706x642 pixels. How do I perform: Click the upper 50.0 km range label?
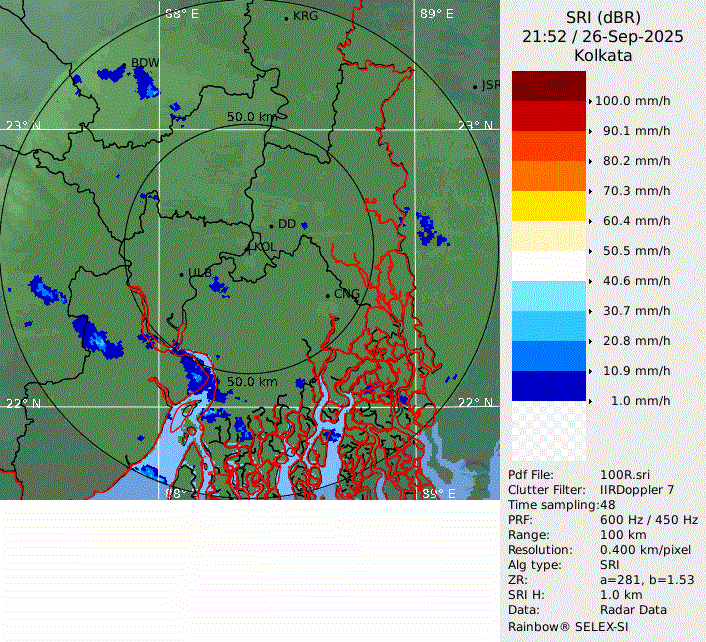coord(252,117)
